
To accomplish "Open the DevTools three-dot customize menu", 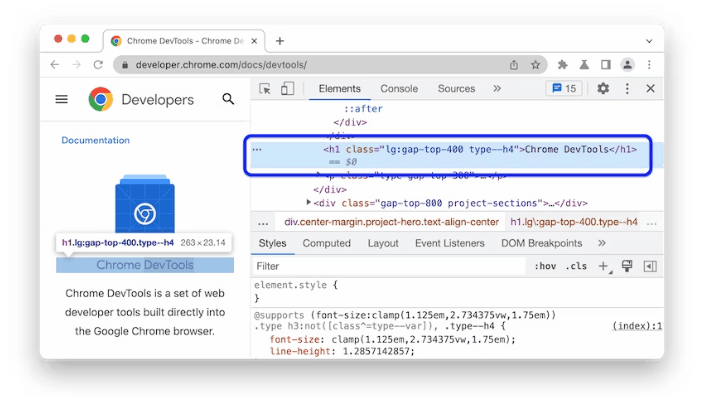I will 627,89.
